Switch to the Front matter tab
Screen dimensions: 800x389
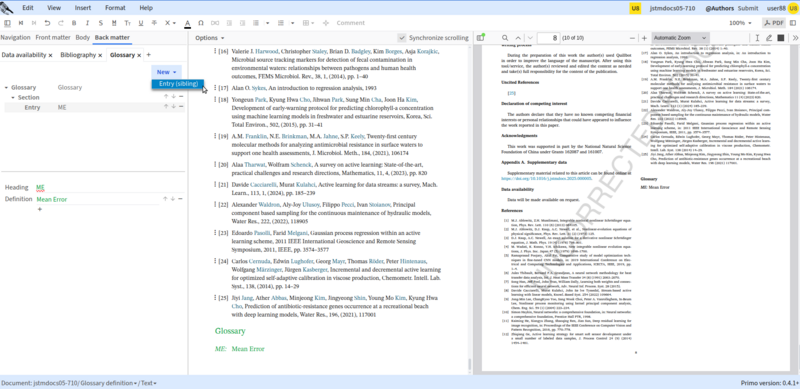[53, 37]
